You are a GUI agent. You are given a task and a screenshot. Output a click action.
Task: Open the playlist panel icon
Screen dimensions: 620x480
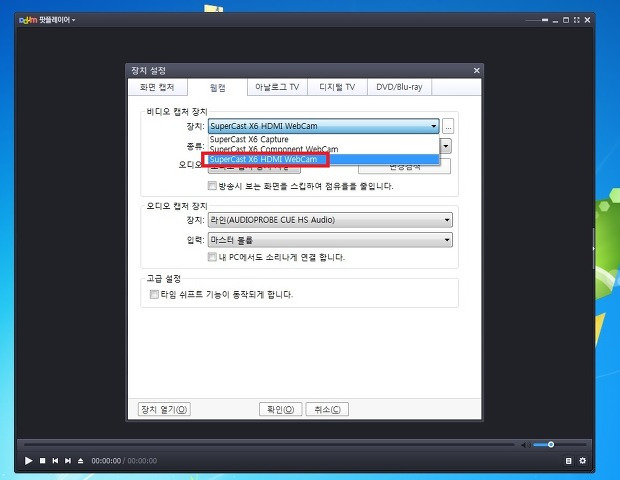[x=568, y=461]
